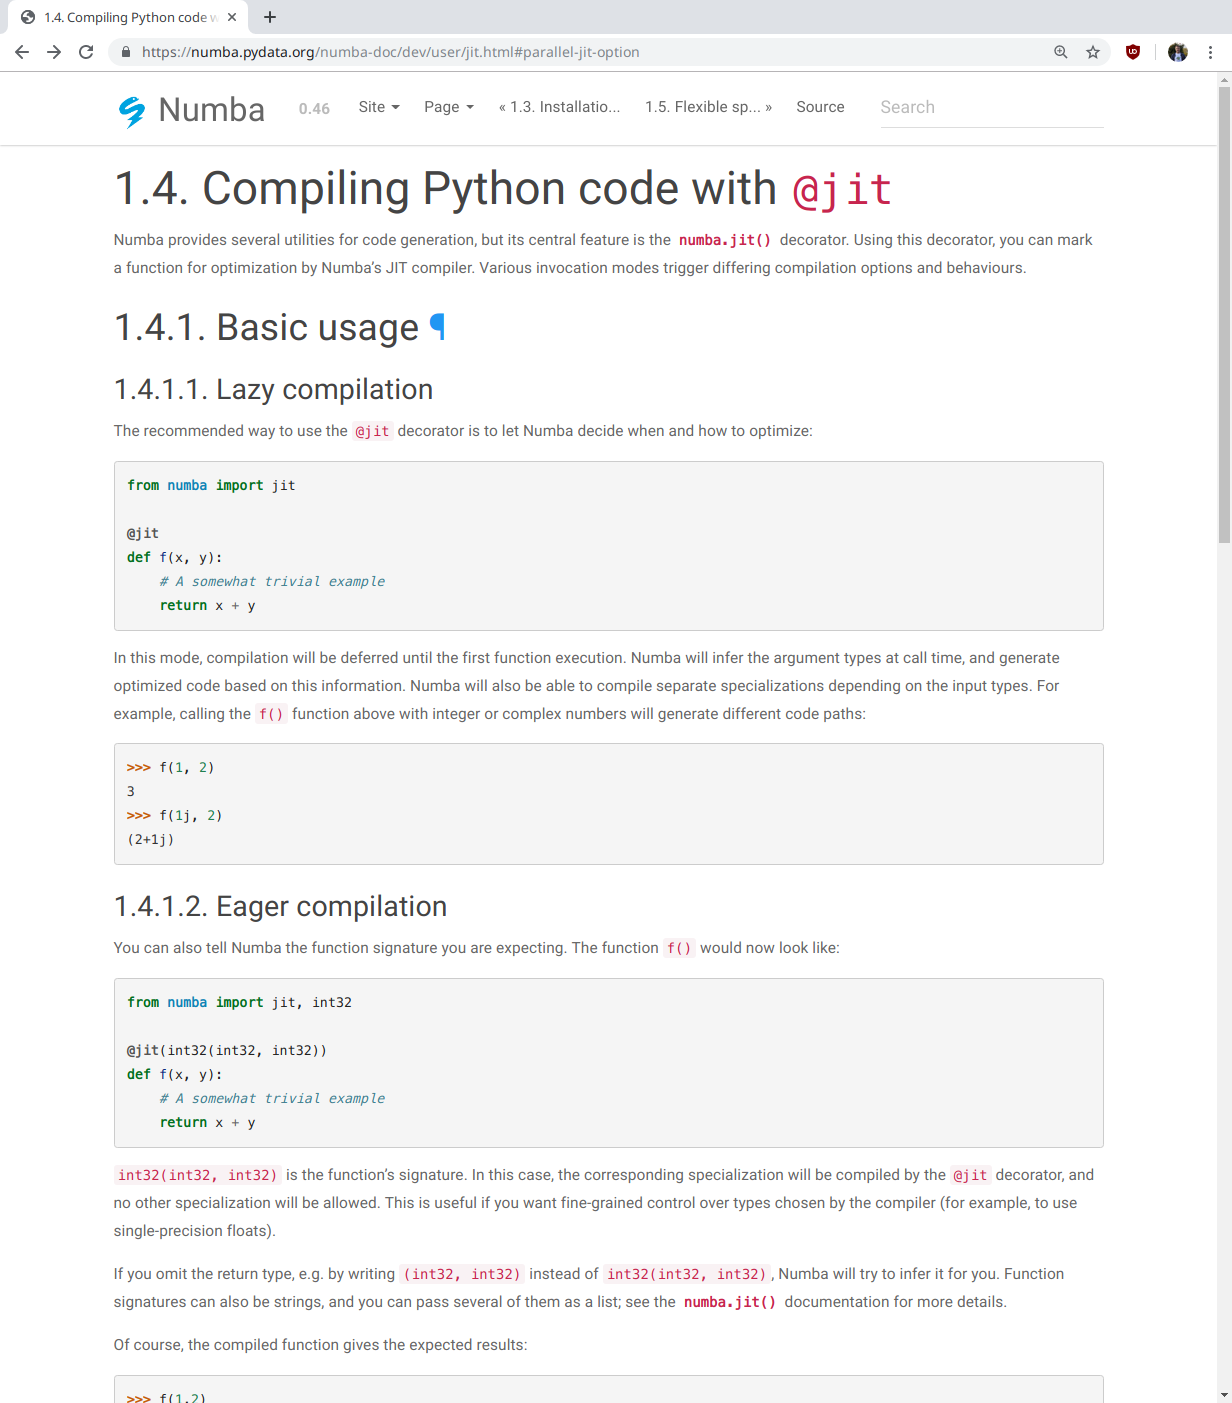Image resolution: width=1232 pixels, height=1403 pixels.
Task: Click the address bar URL
Action: 390,52
